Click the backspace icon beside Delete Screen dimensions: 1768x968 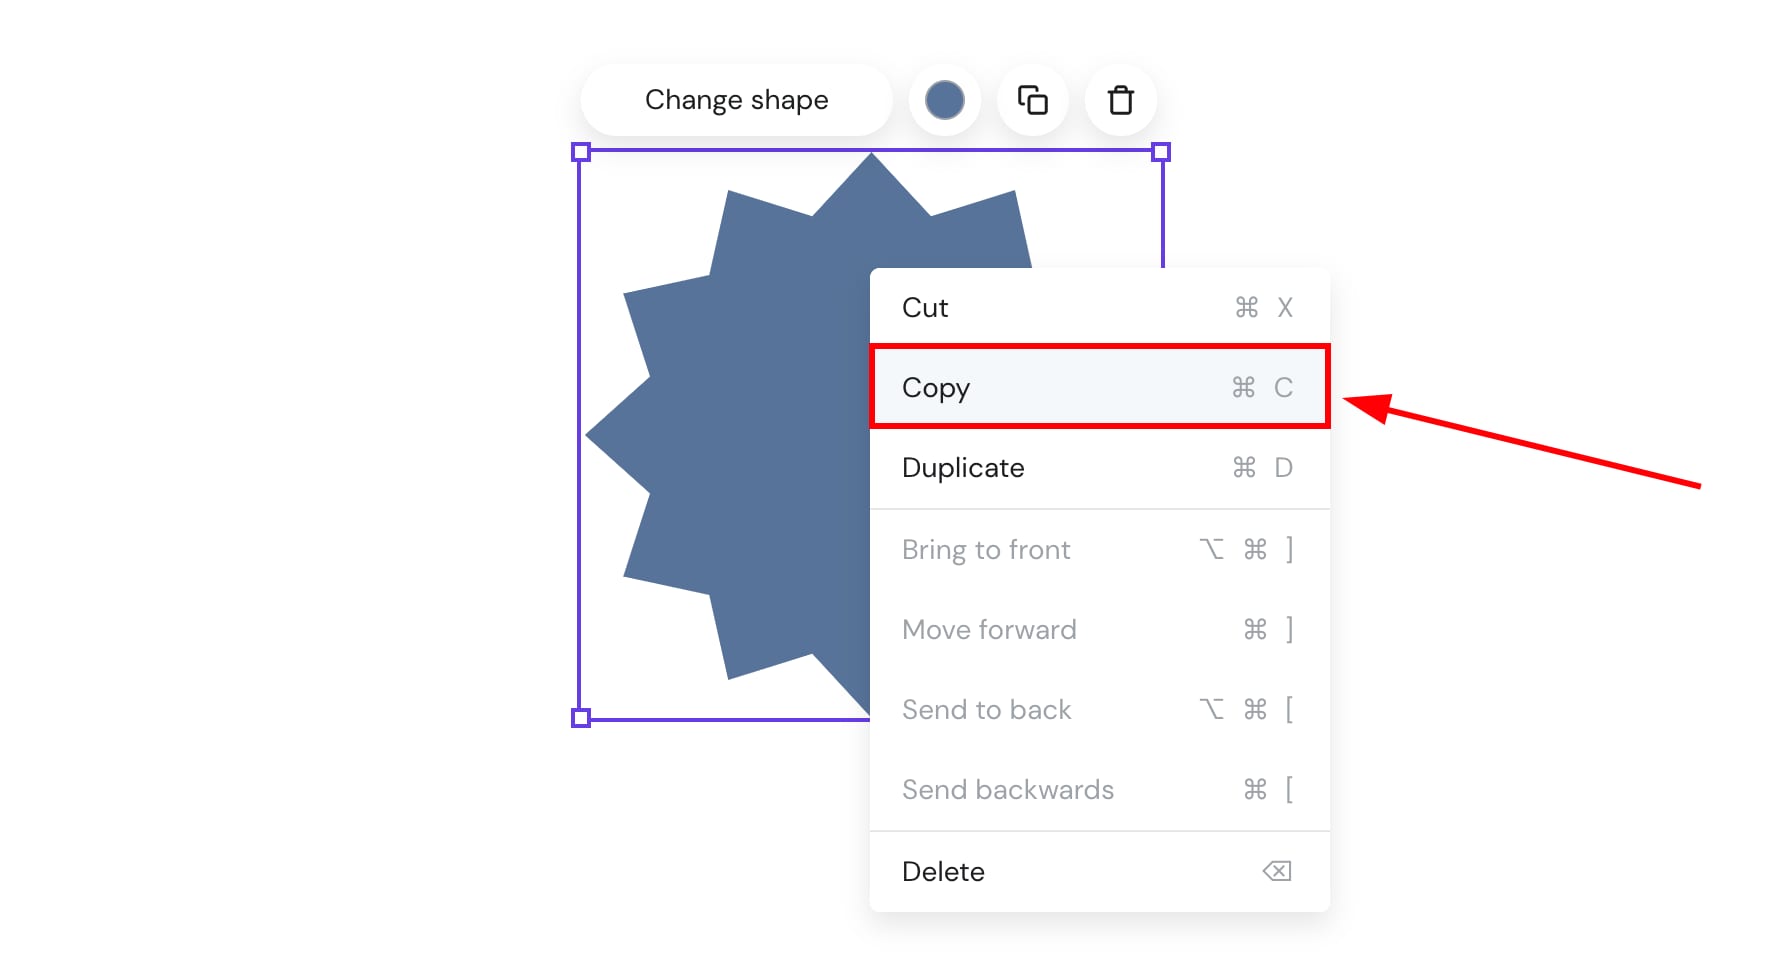[x=1277, y=871]
